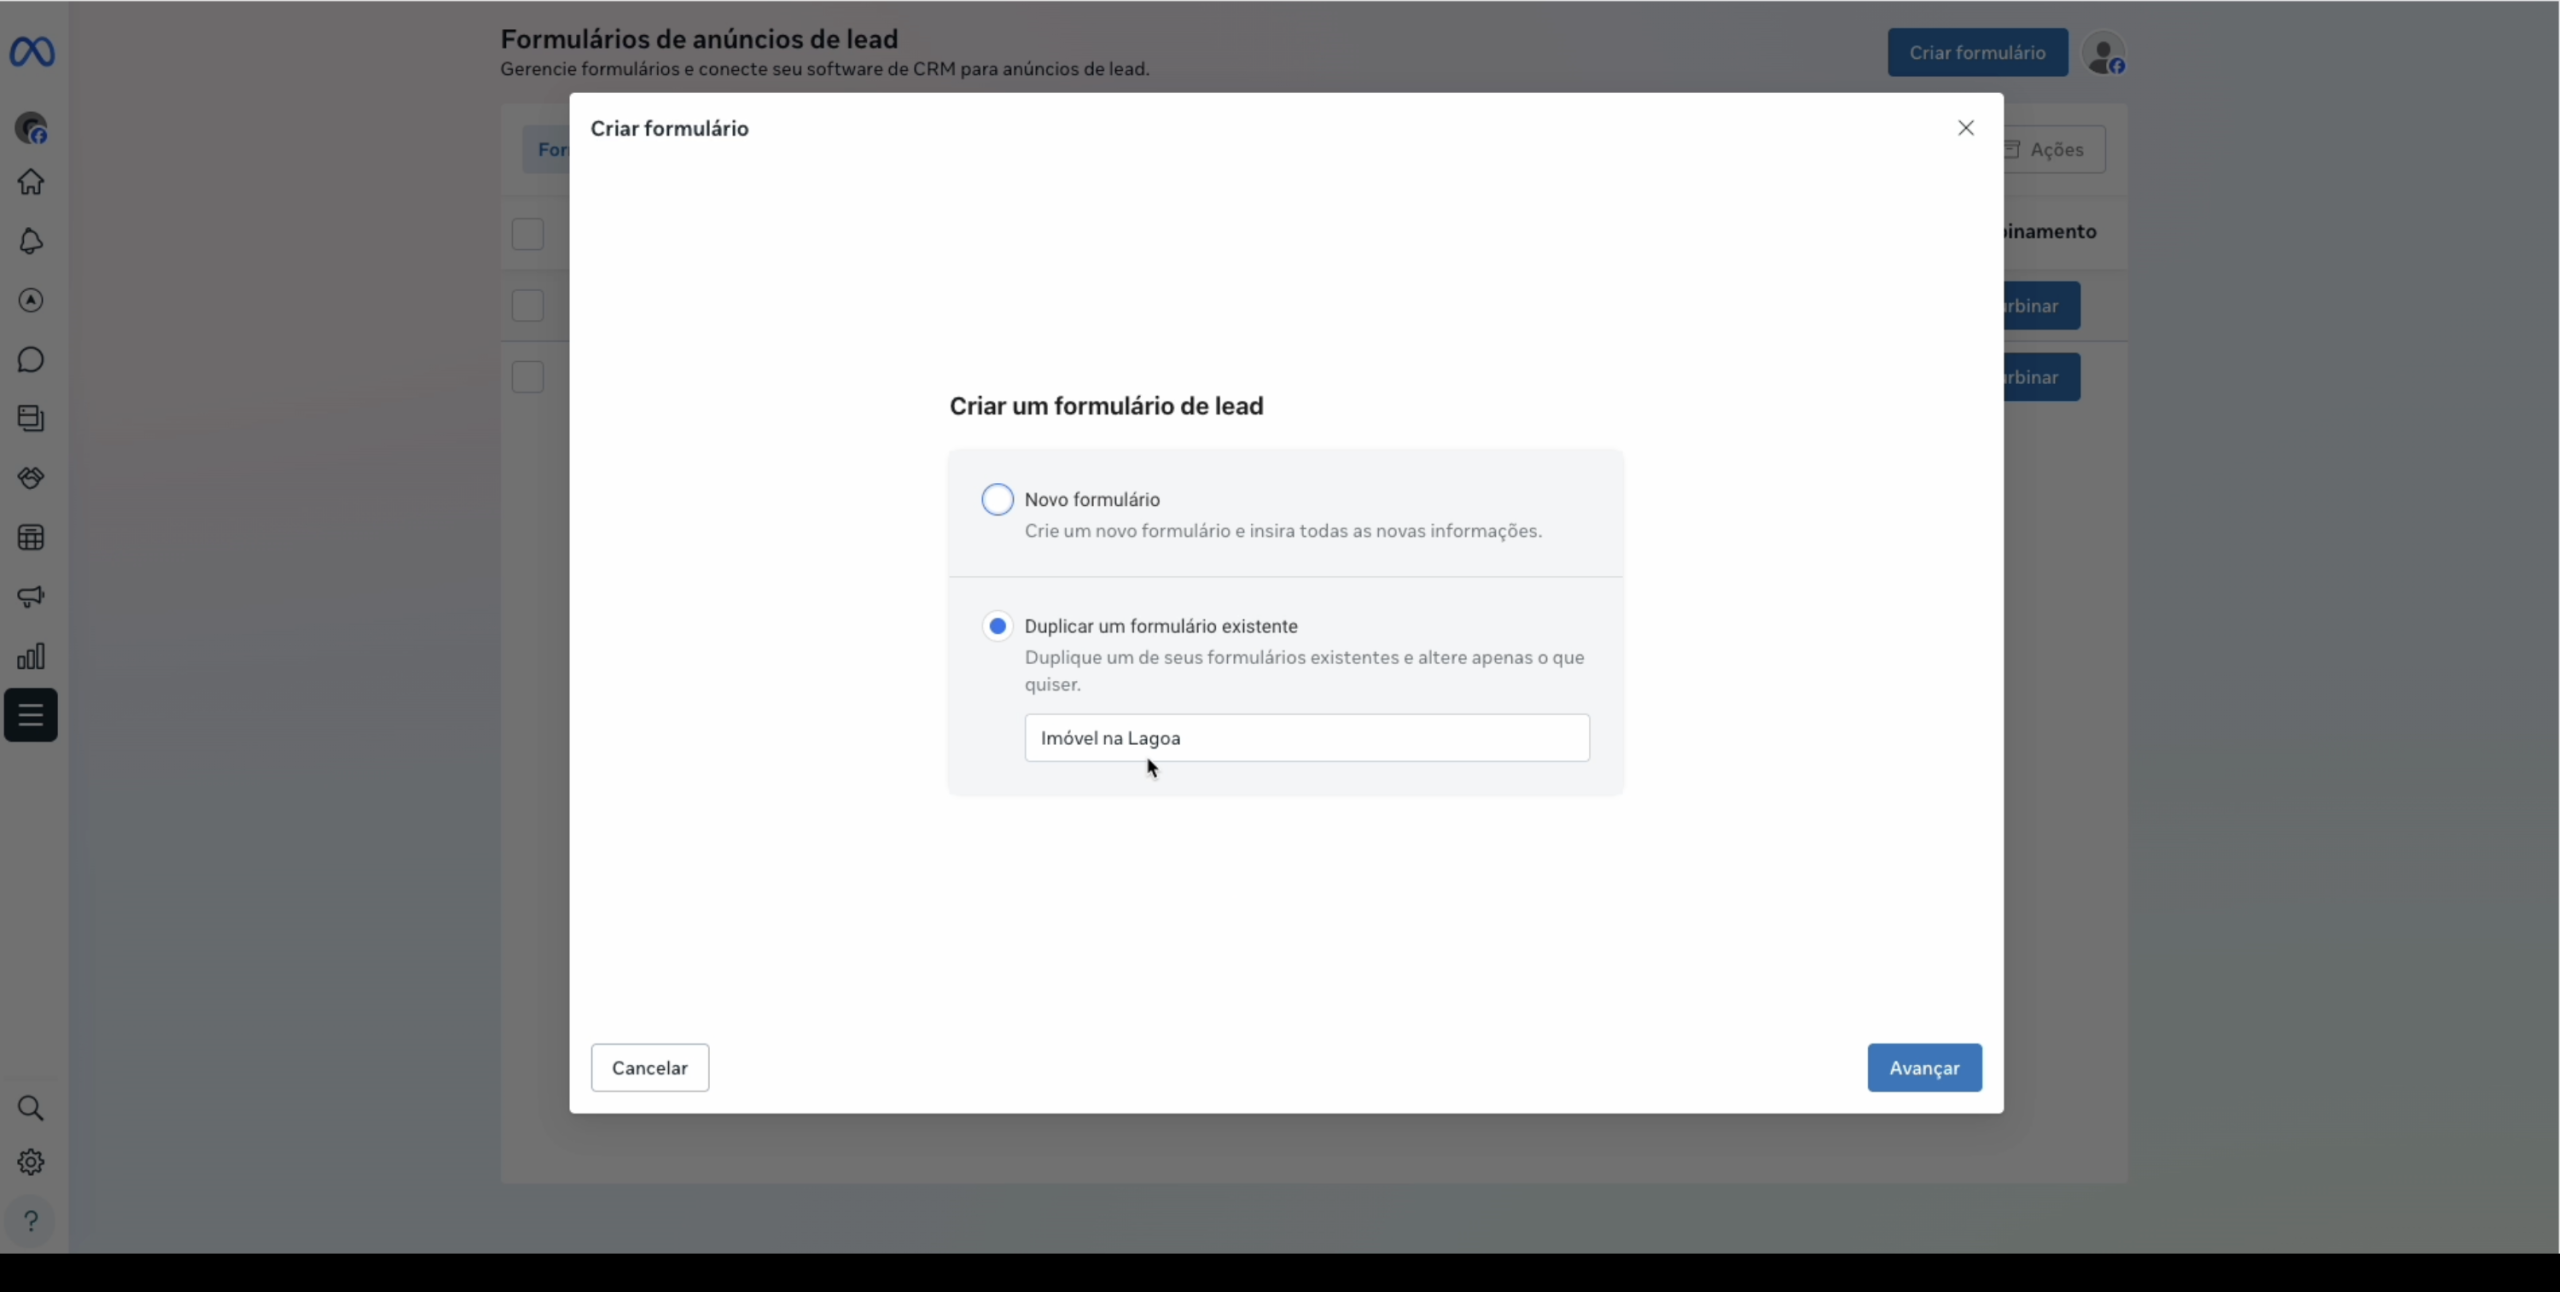Open the Ações dropdown button
This screenshot has width=2560, height=1292.
pos(2055,150)
